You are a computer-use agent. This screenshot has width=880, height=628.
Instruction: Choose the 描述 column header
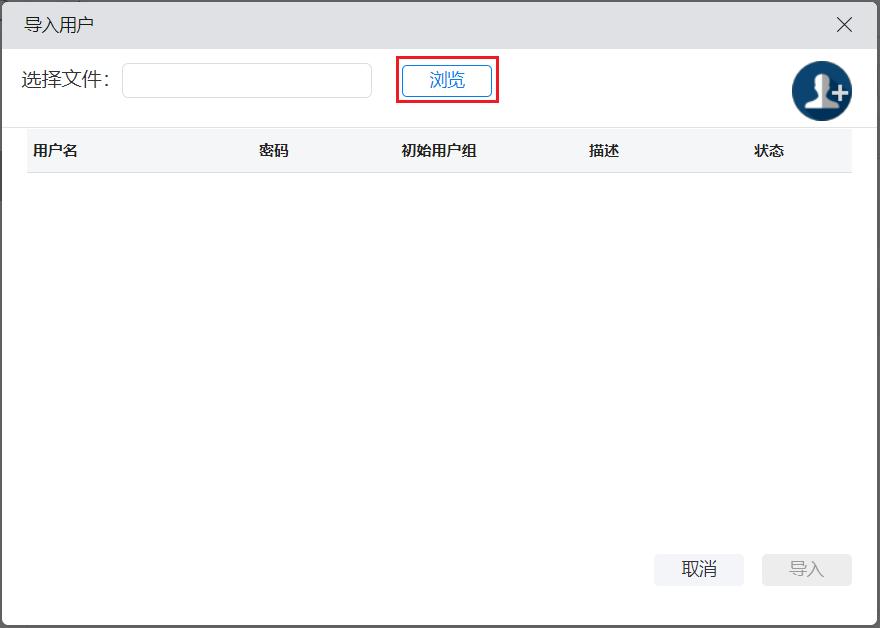pos(604,151)
